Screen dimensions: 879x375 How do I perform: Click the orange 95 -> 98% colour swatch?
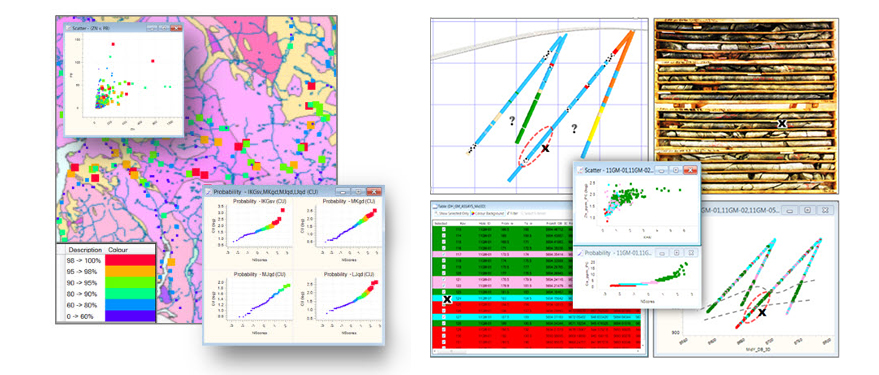pyautogui.click(x=130, y=271)
